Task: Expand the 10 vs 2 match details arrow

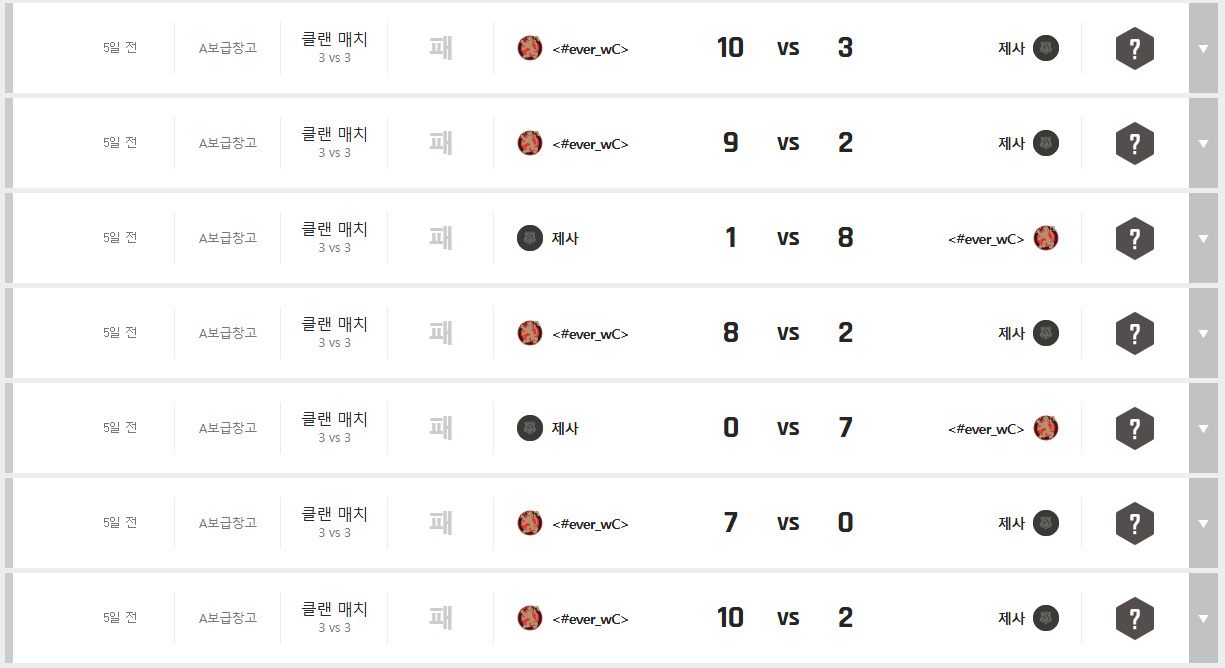Action: click(1203, 618)
